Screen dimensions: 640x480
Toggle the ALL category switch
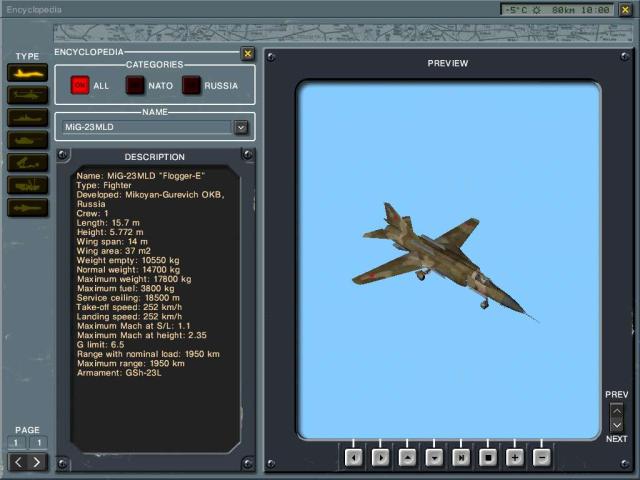tap(80, 85)
